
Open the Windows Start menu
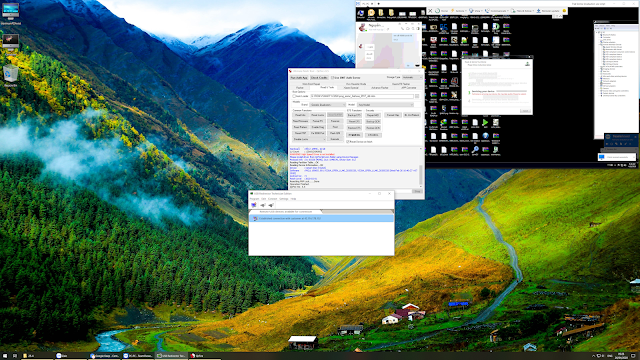click(x=5, y=356)
